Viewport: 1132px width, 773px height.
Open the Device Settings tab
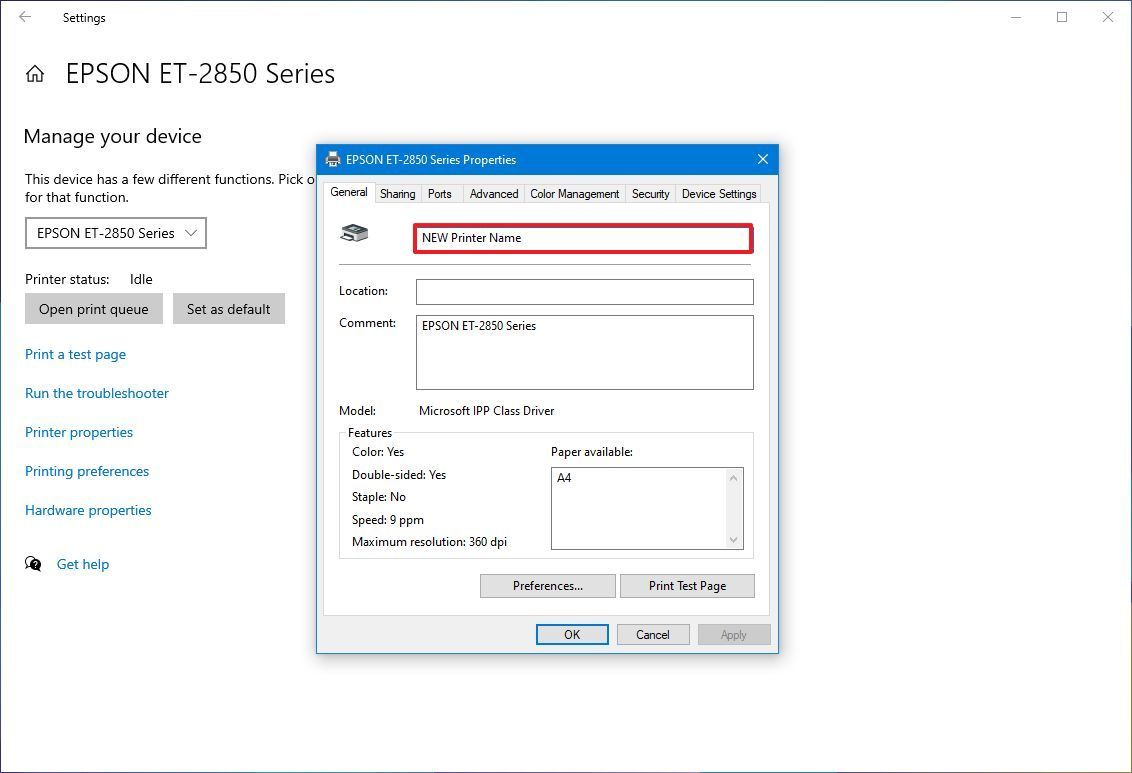(719, 194)
